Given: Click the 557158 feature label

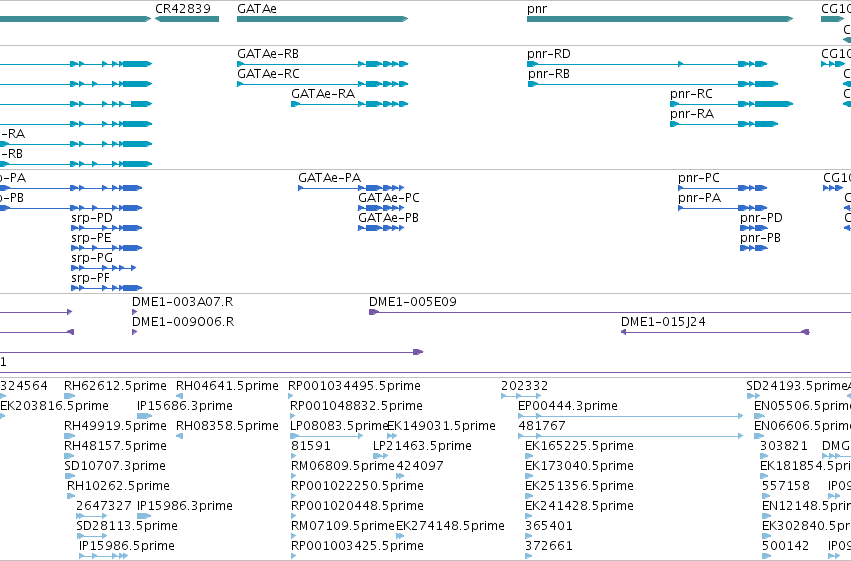Looking at the screenshot, I should click(786, 487).
